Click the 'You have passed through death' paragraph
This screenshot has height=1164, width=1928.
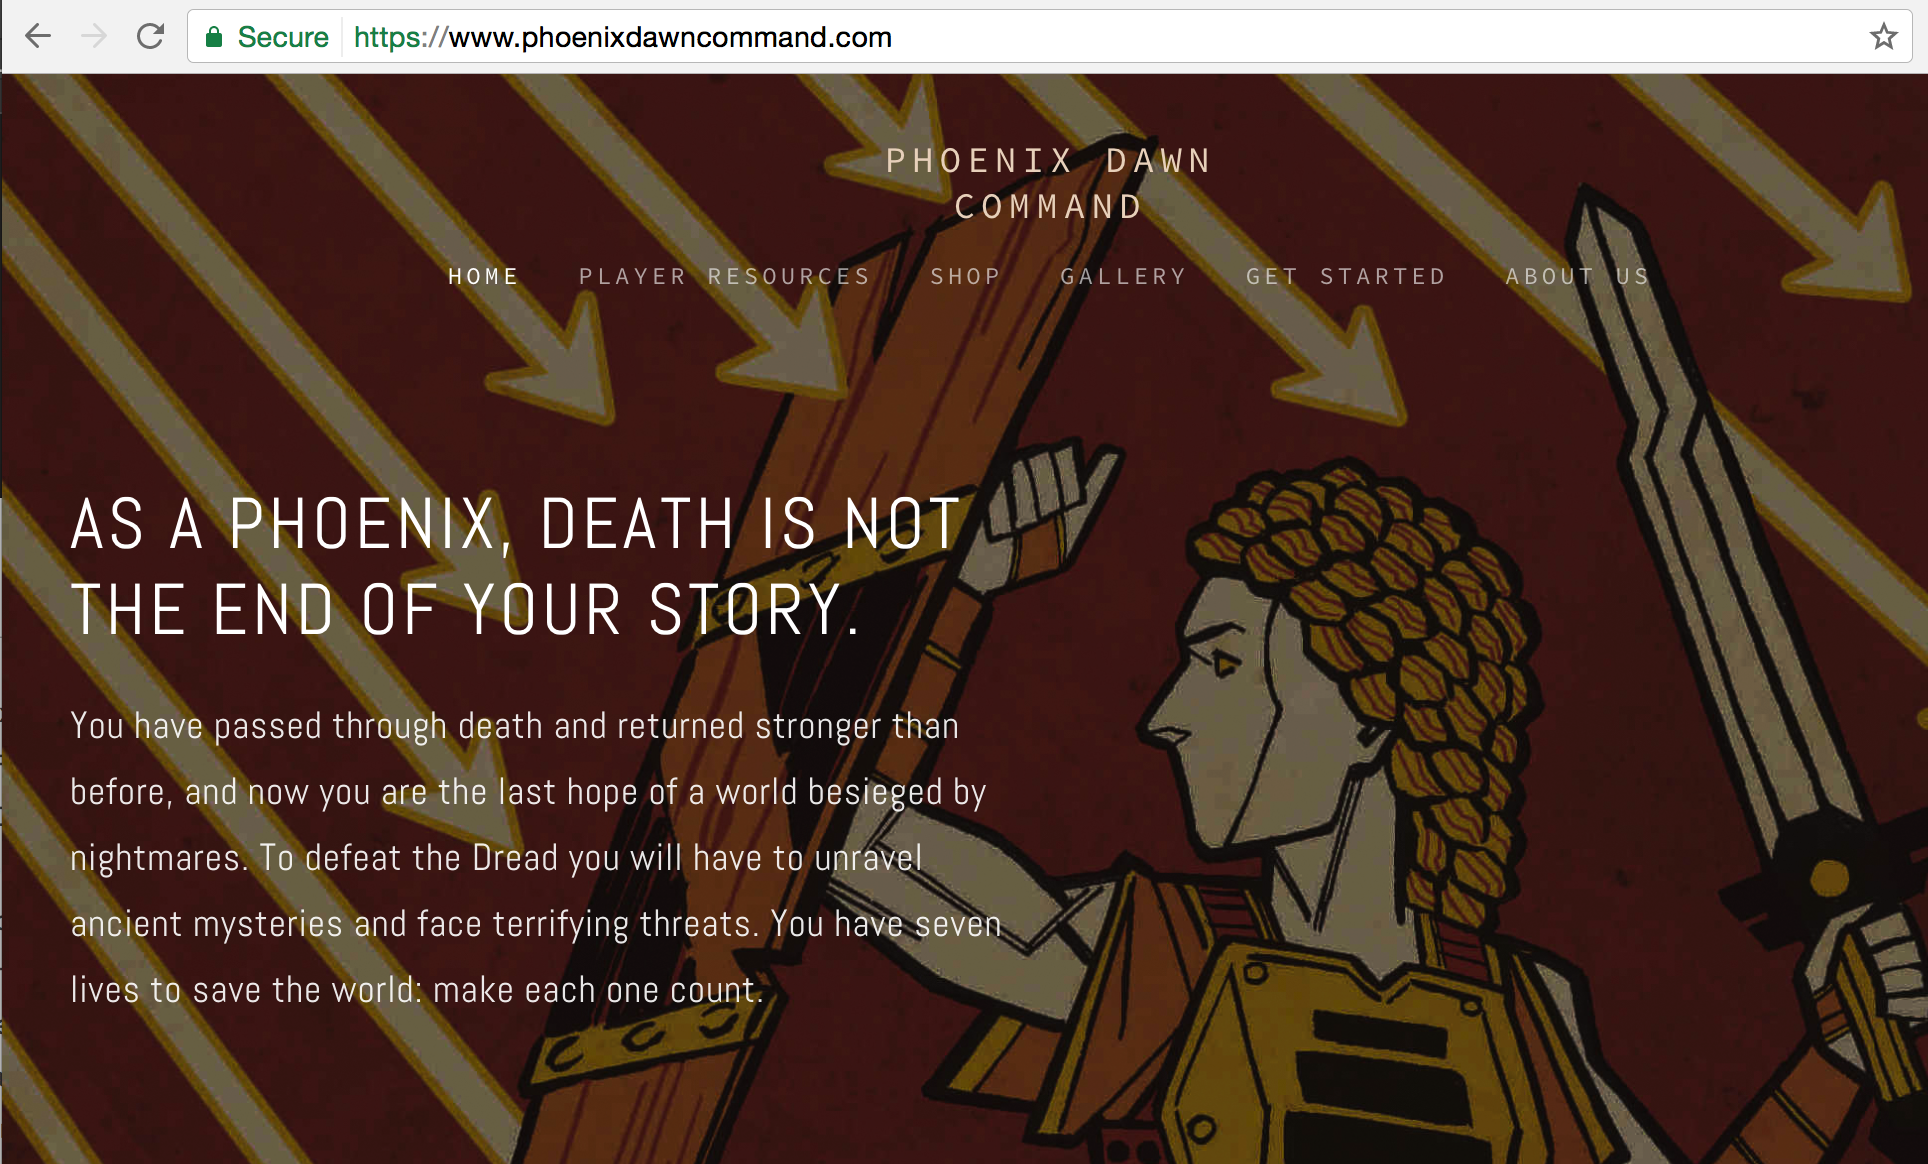(x=536, y=858)
